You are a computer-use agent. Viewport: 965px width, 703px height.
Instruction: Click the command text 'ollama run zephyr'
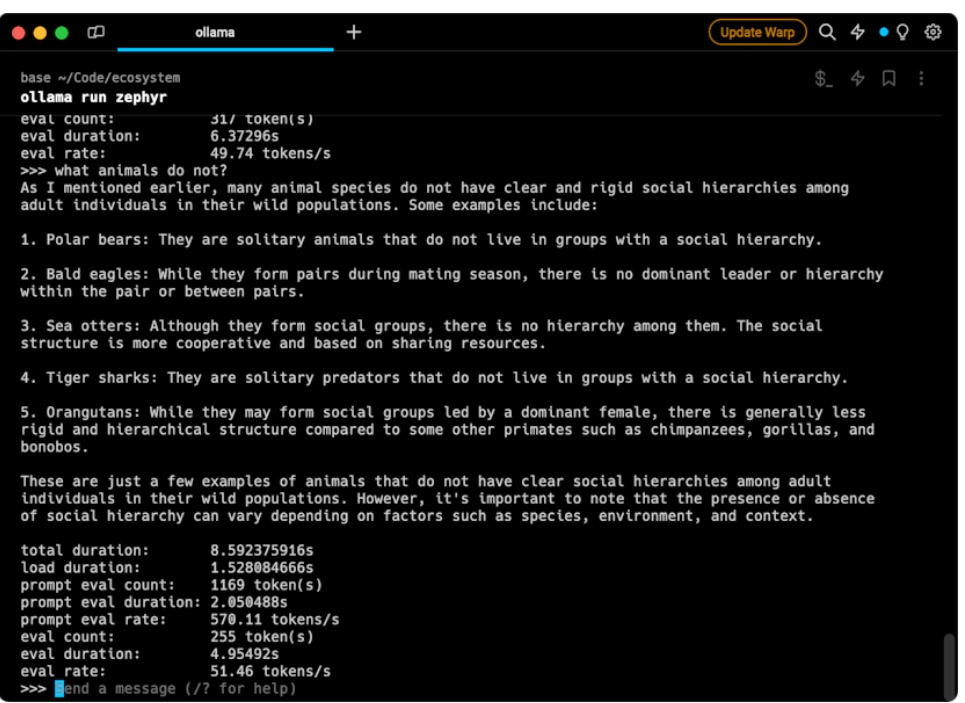(x=94, y=97)
